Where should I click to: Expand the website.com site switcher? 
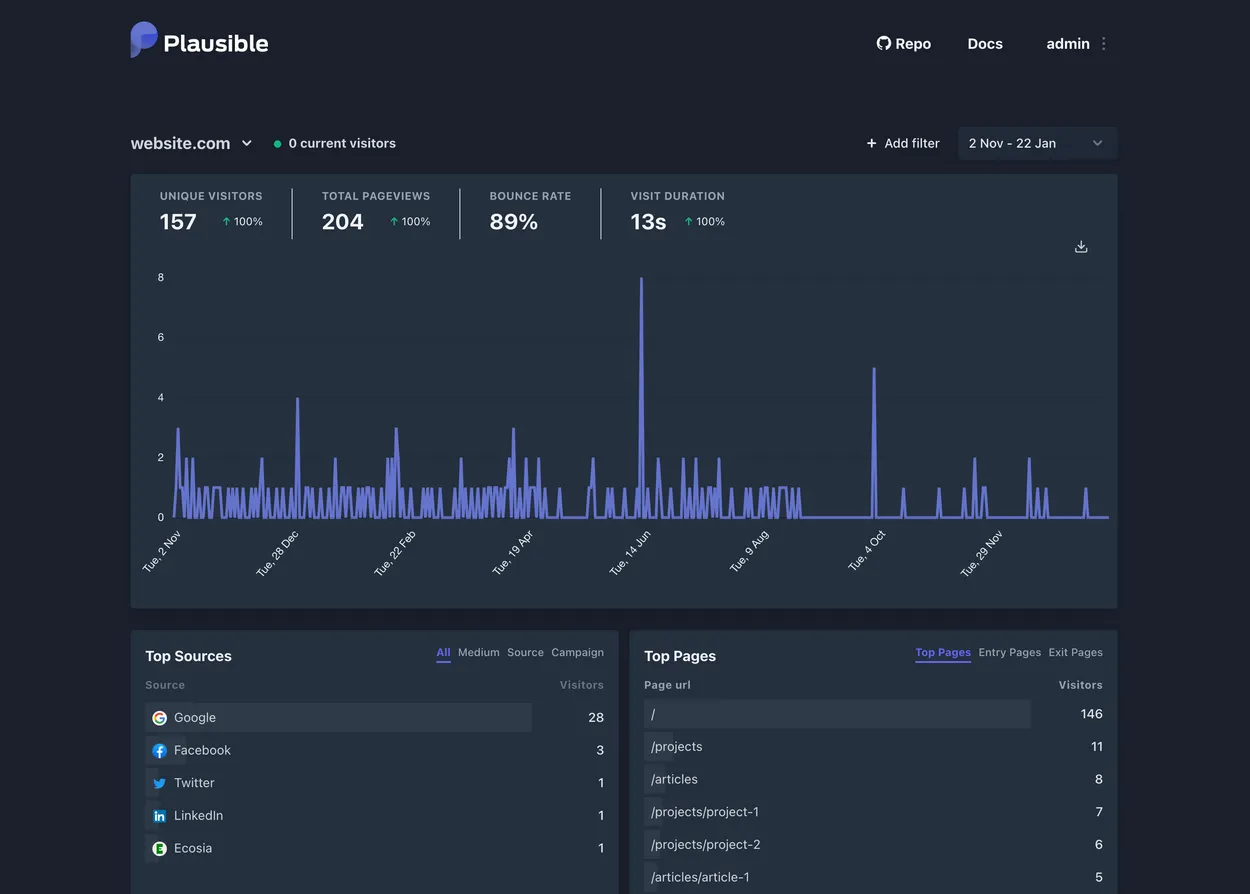pos(192,143)
